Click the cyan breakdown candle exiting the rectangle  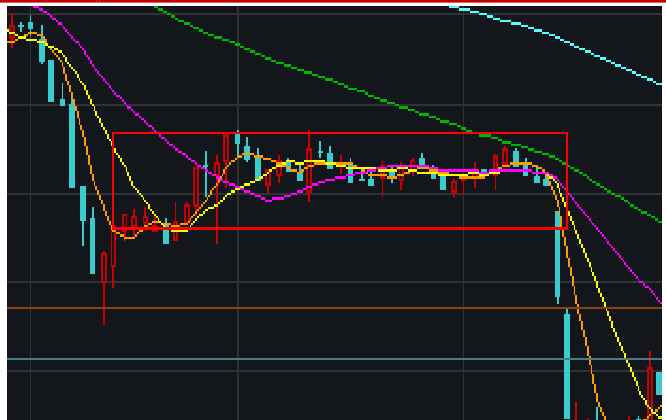click(557, 255)
